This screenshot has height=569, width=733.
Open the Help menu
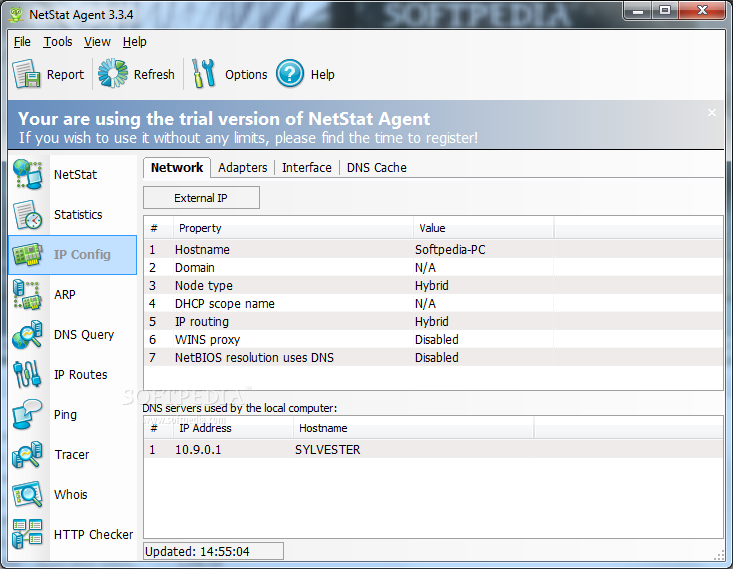click(x=135, y=42)
